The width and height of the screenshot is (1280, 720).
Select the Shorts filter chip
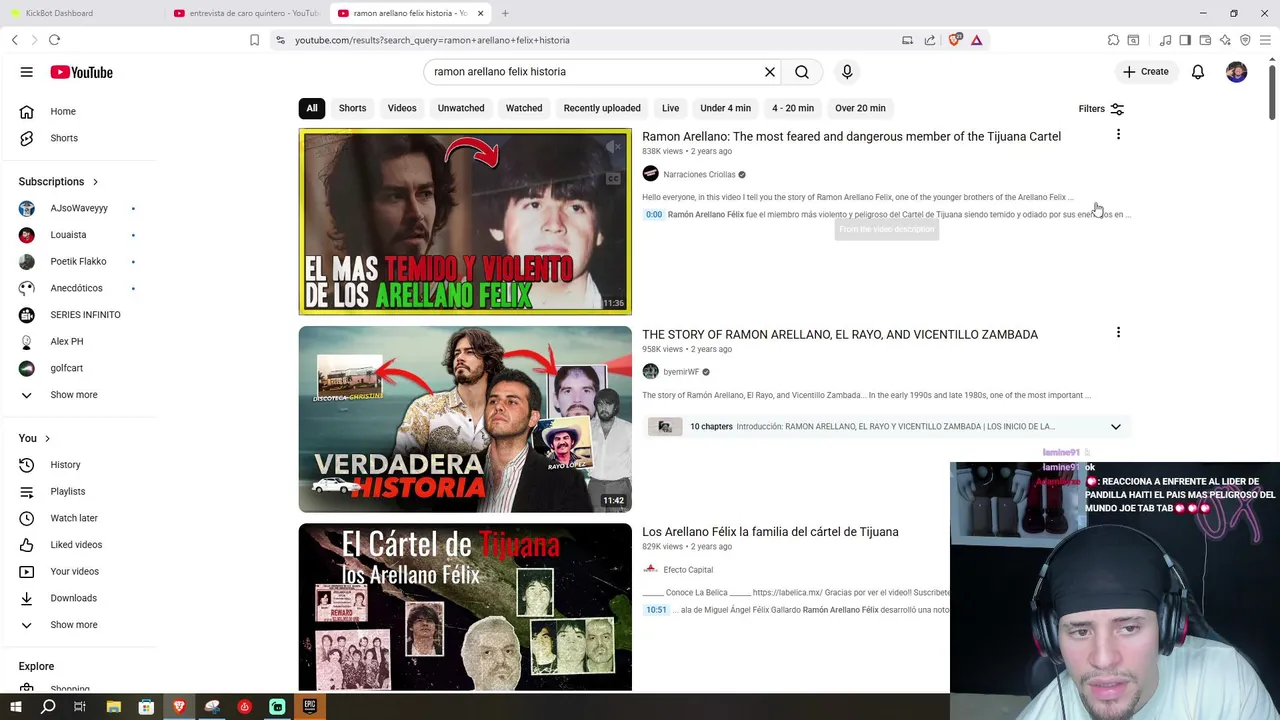pos(352,108)
